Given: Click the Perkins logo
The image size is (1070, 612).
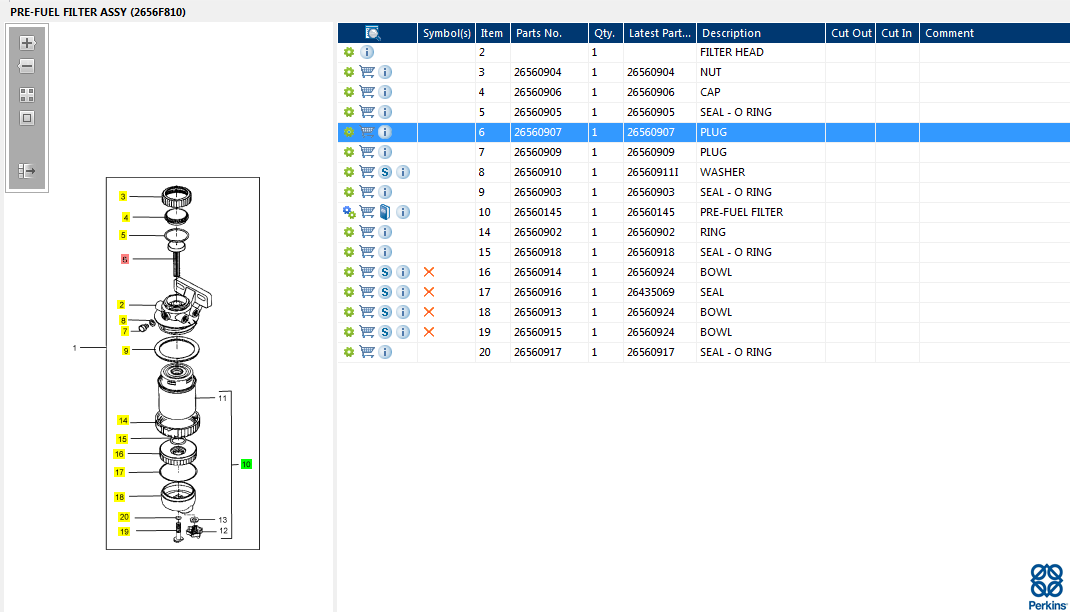Looking at the screenshot, I should pyautogui.click(x=1046, y=586).
